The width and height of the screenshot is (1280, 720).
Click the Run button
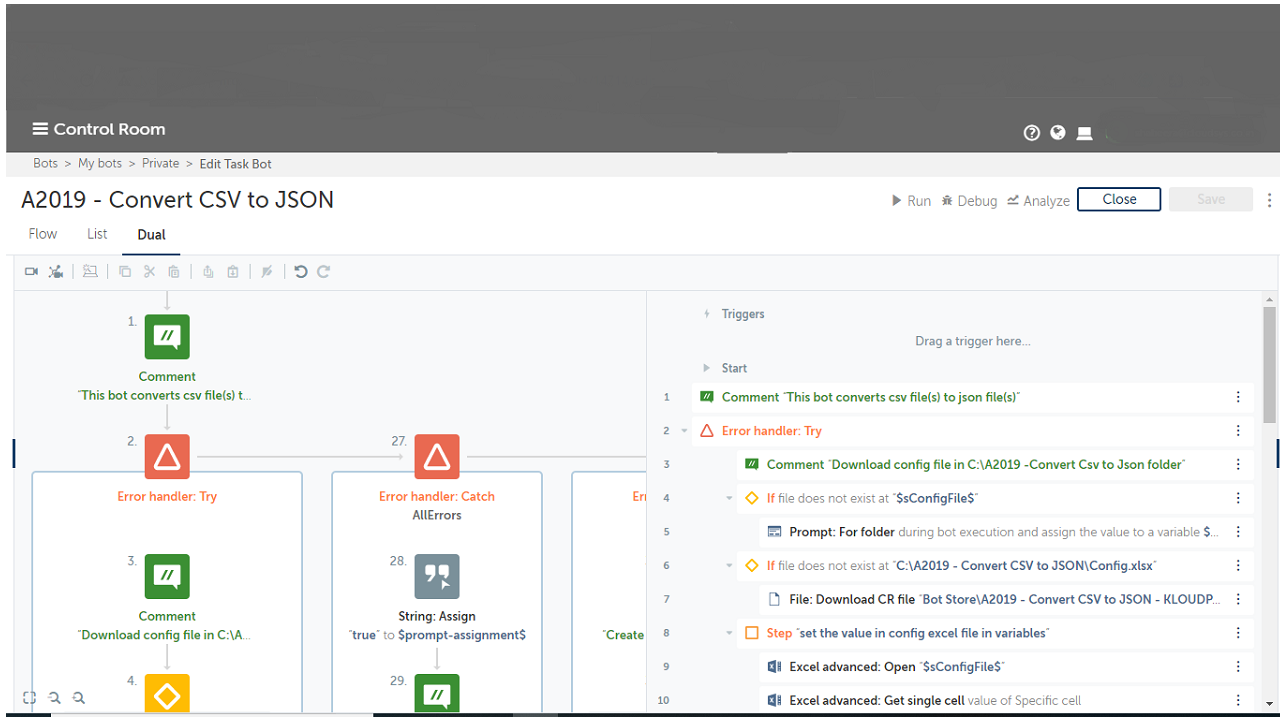point(911,201)
